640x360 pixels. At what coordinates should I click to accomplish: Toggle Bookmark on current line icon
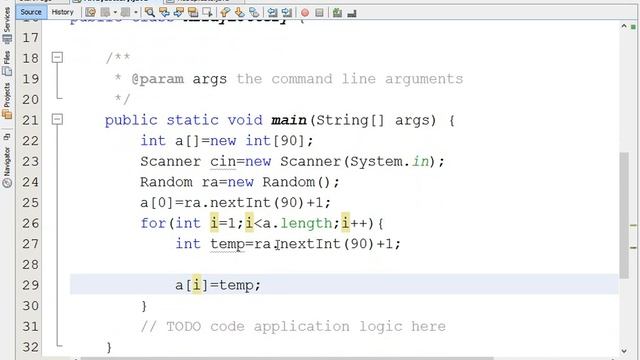[254, 13]
